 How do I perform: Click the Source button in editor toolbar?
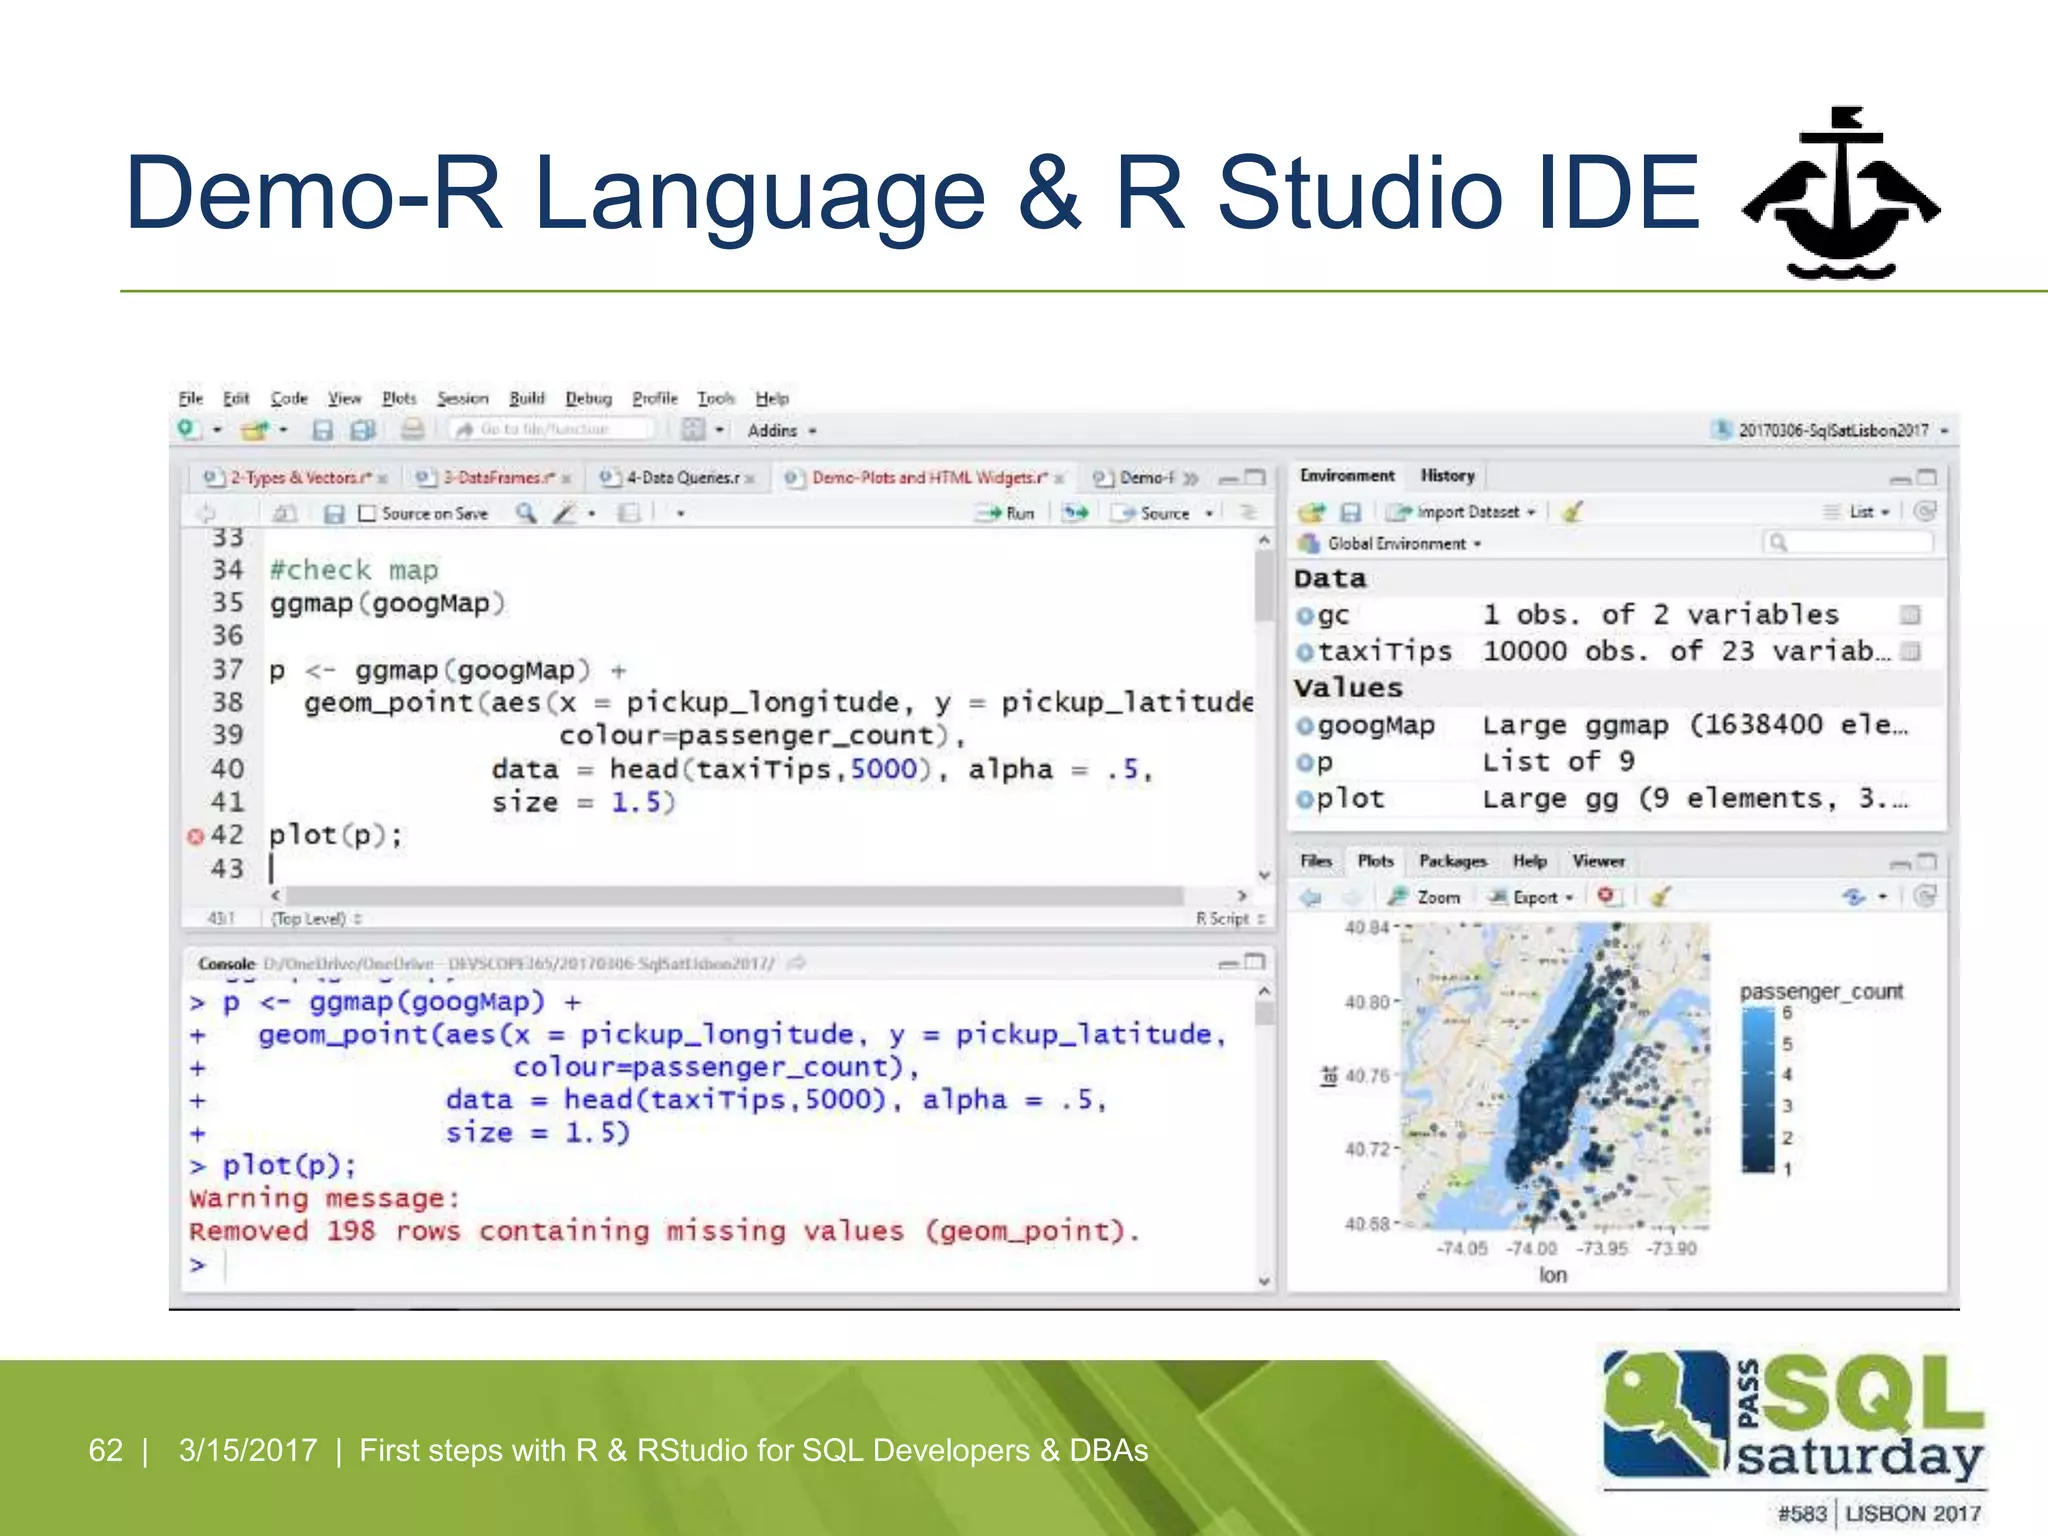(x=1153, y=513)
